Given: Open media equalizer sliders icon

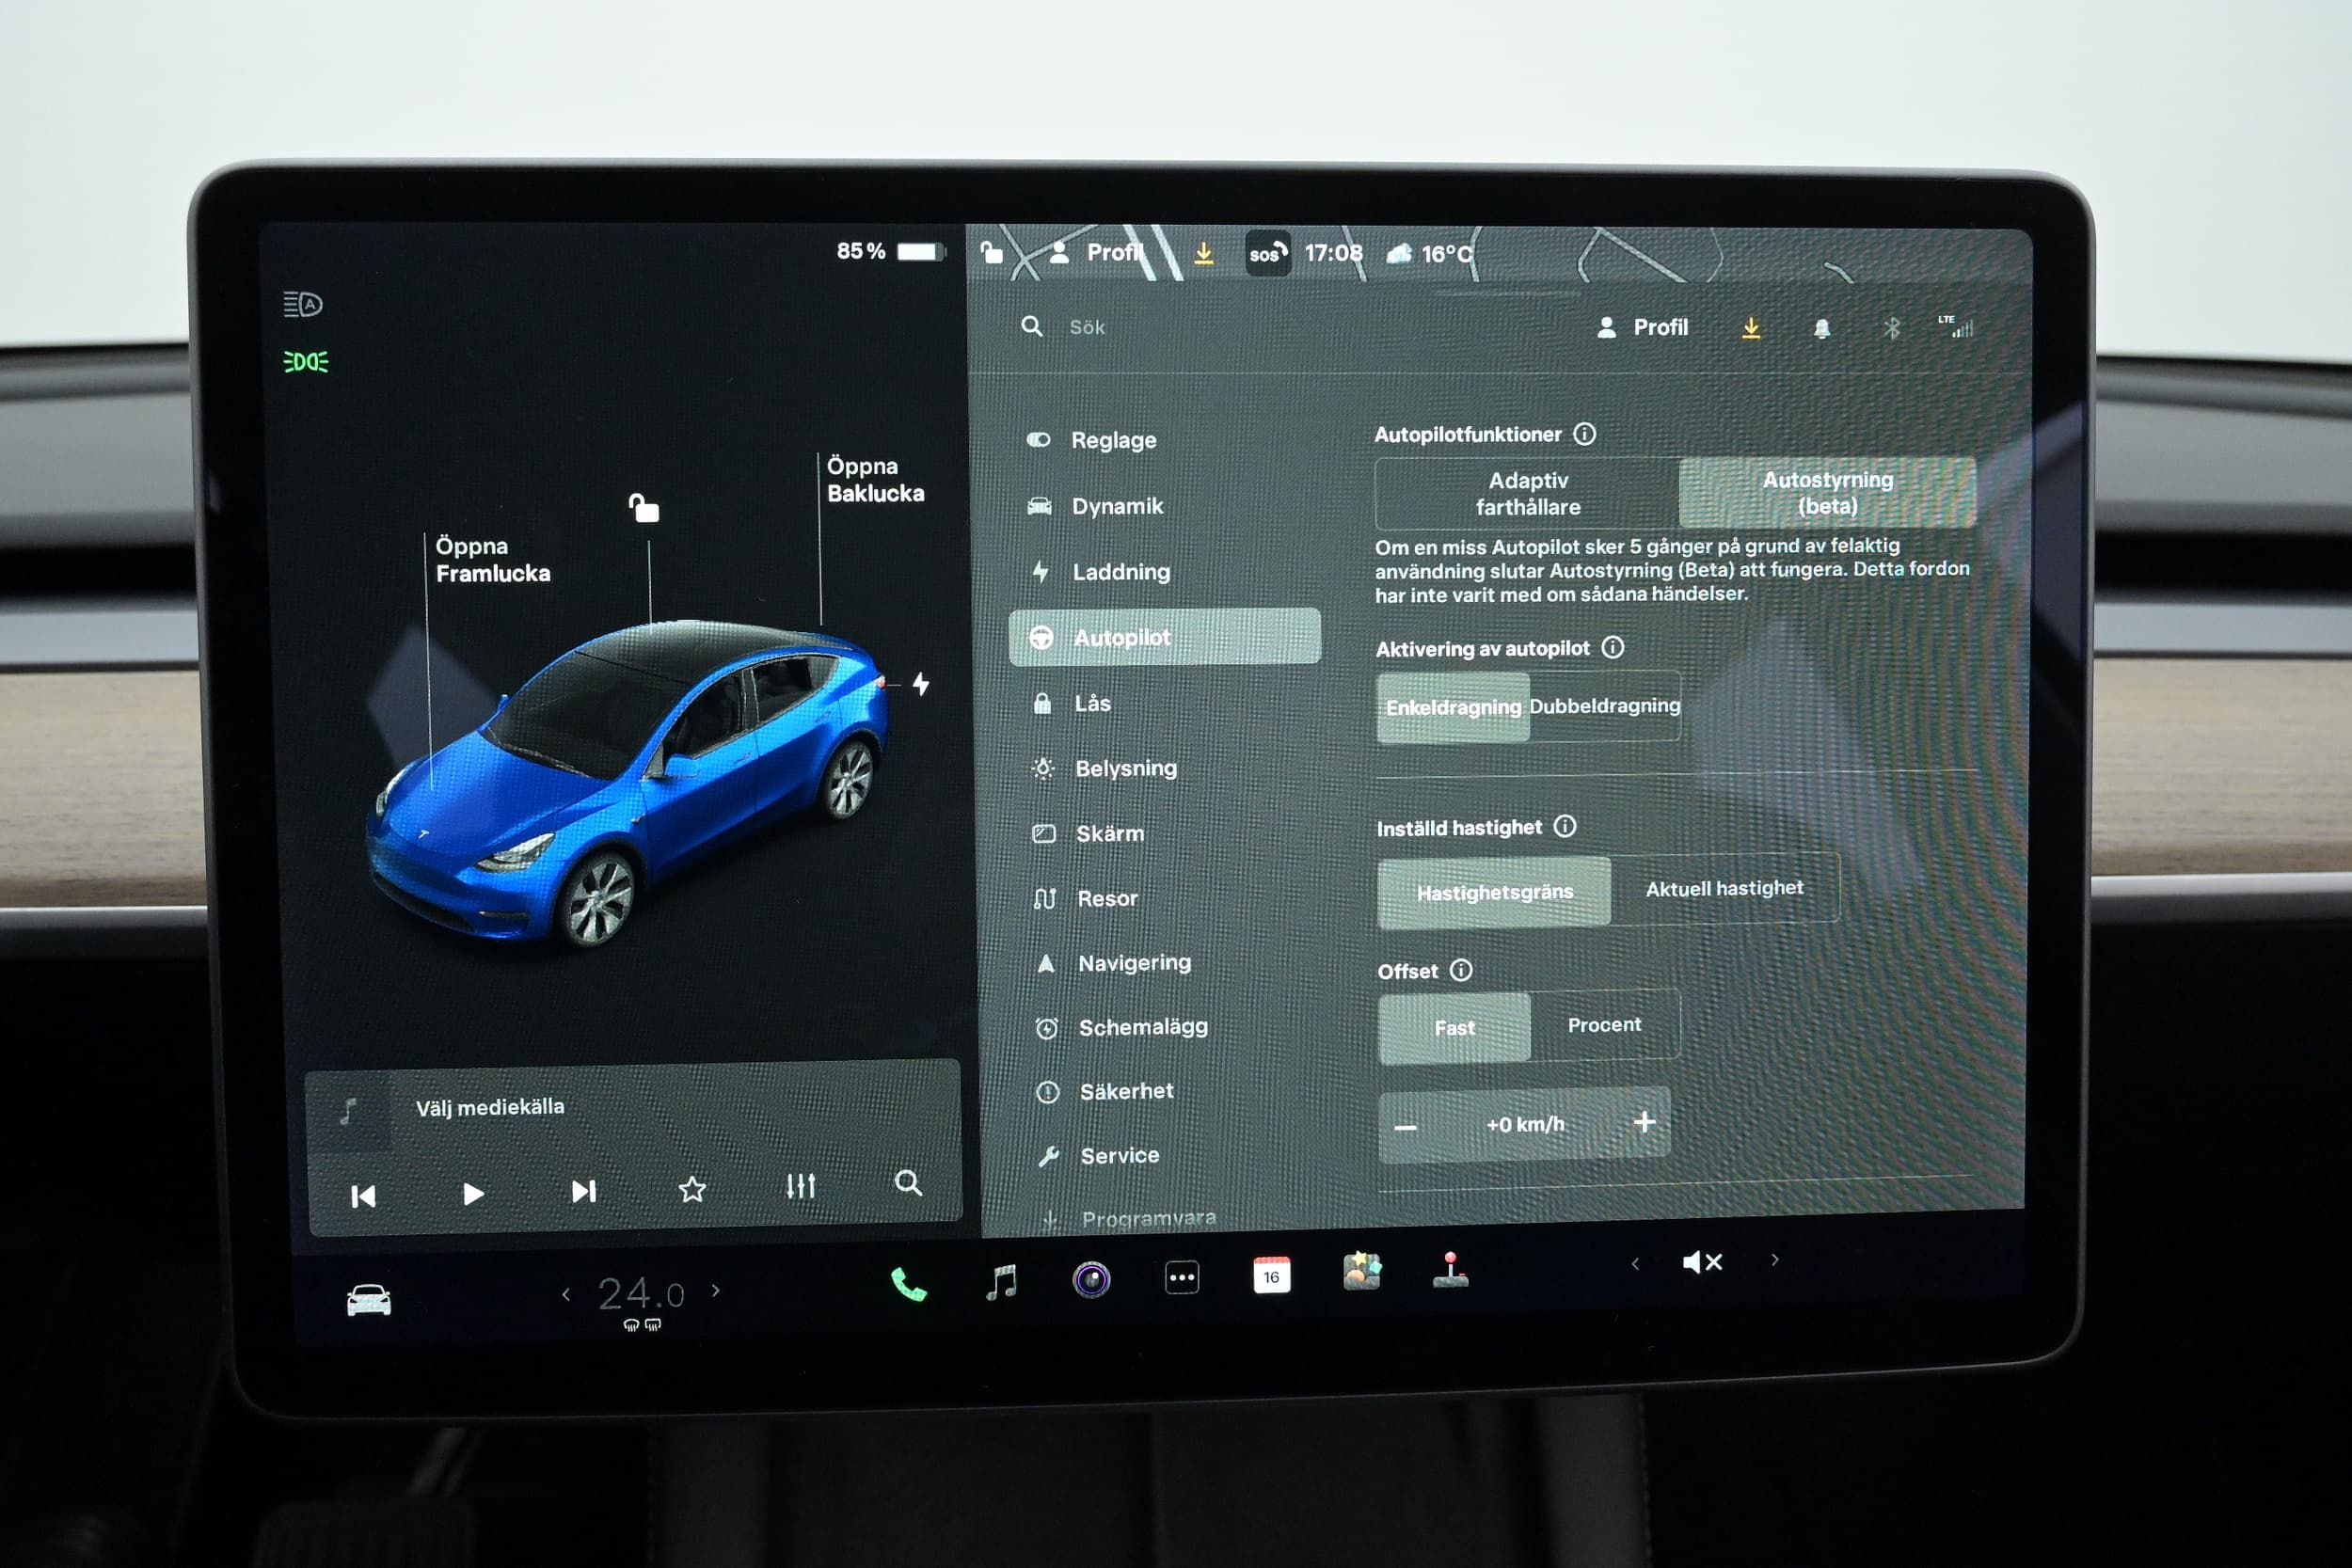Looking at the screenshot, I should coord(801,1186).
